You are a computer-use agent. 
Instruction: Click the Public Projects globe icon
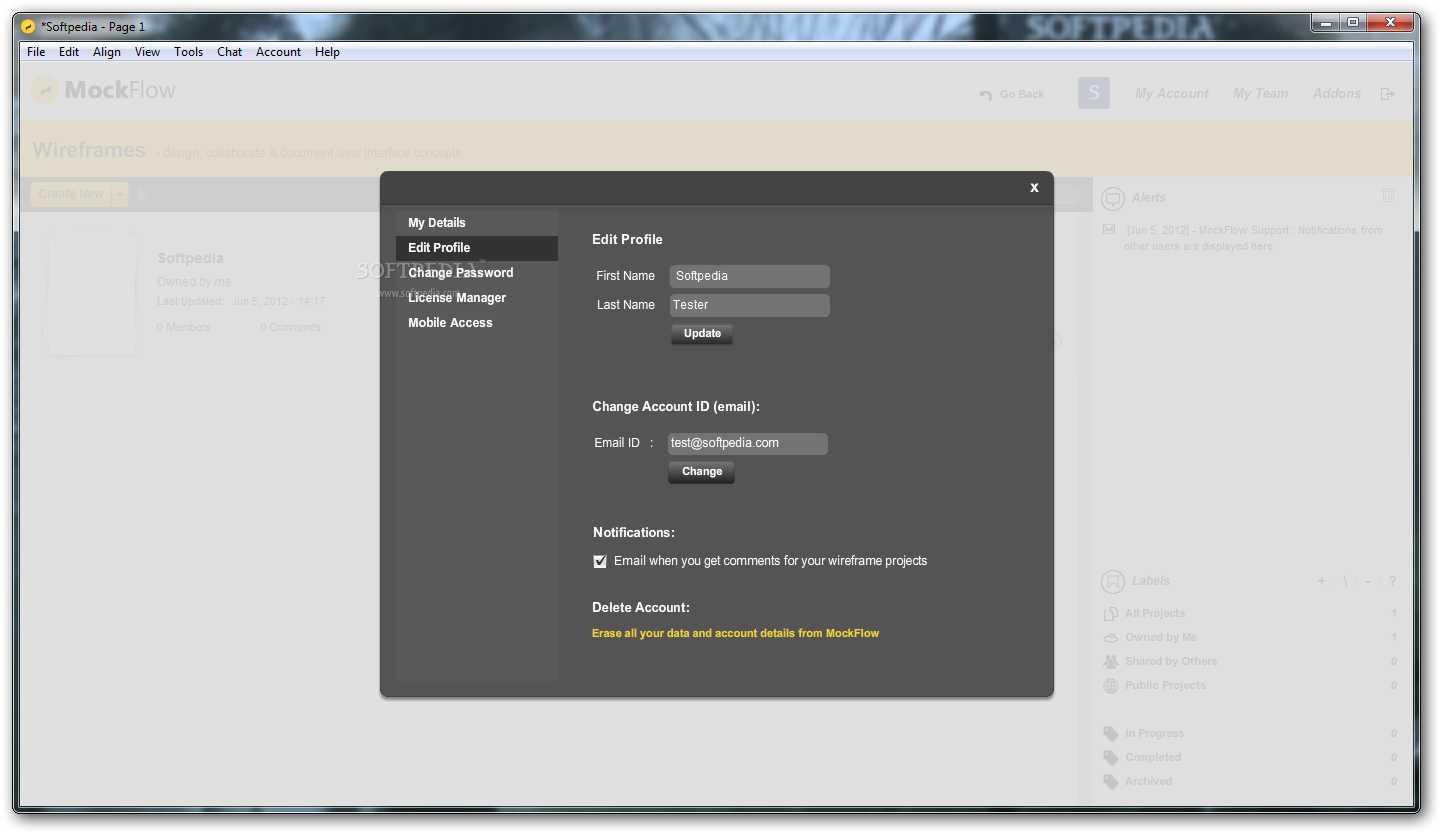tap(1110, 686)
